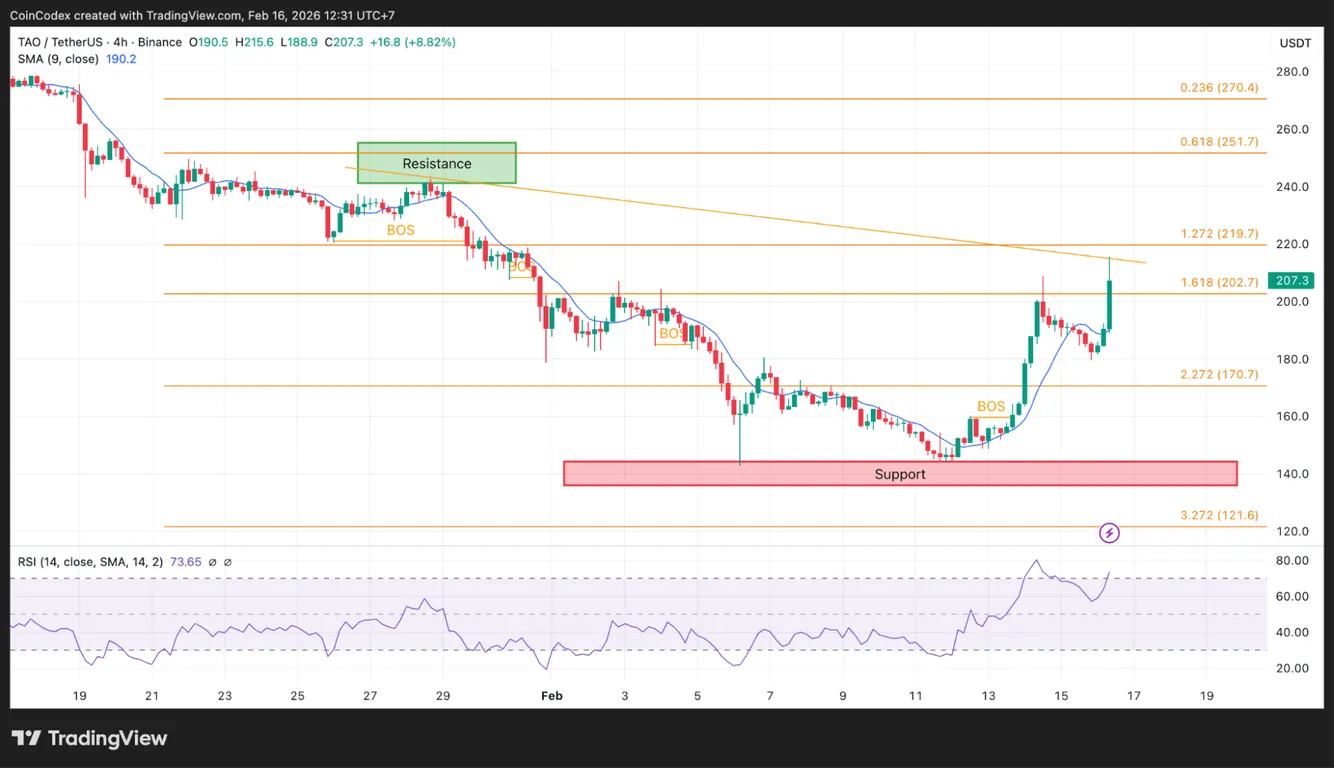This screenshot has width=1334, height=768.
Task: Click the 160.0 price axis label
Action: tap(1293, 416)
